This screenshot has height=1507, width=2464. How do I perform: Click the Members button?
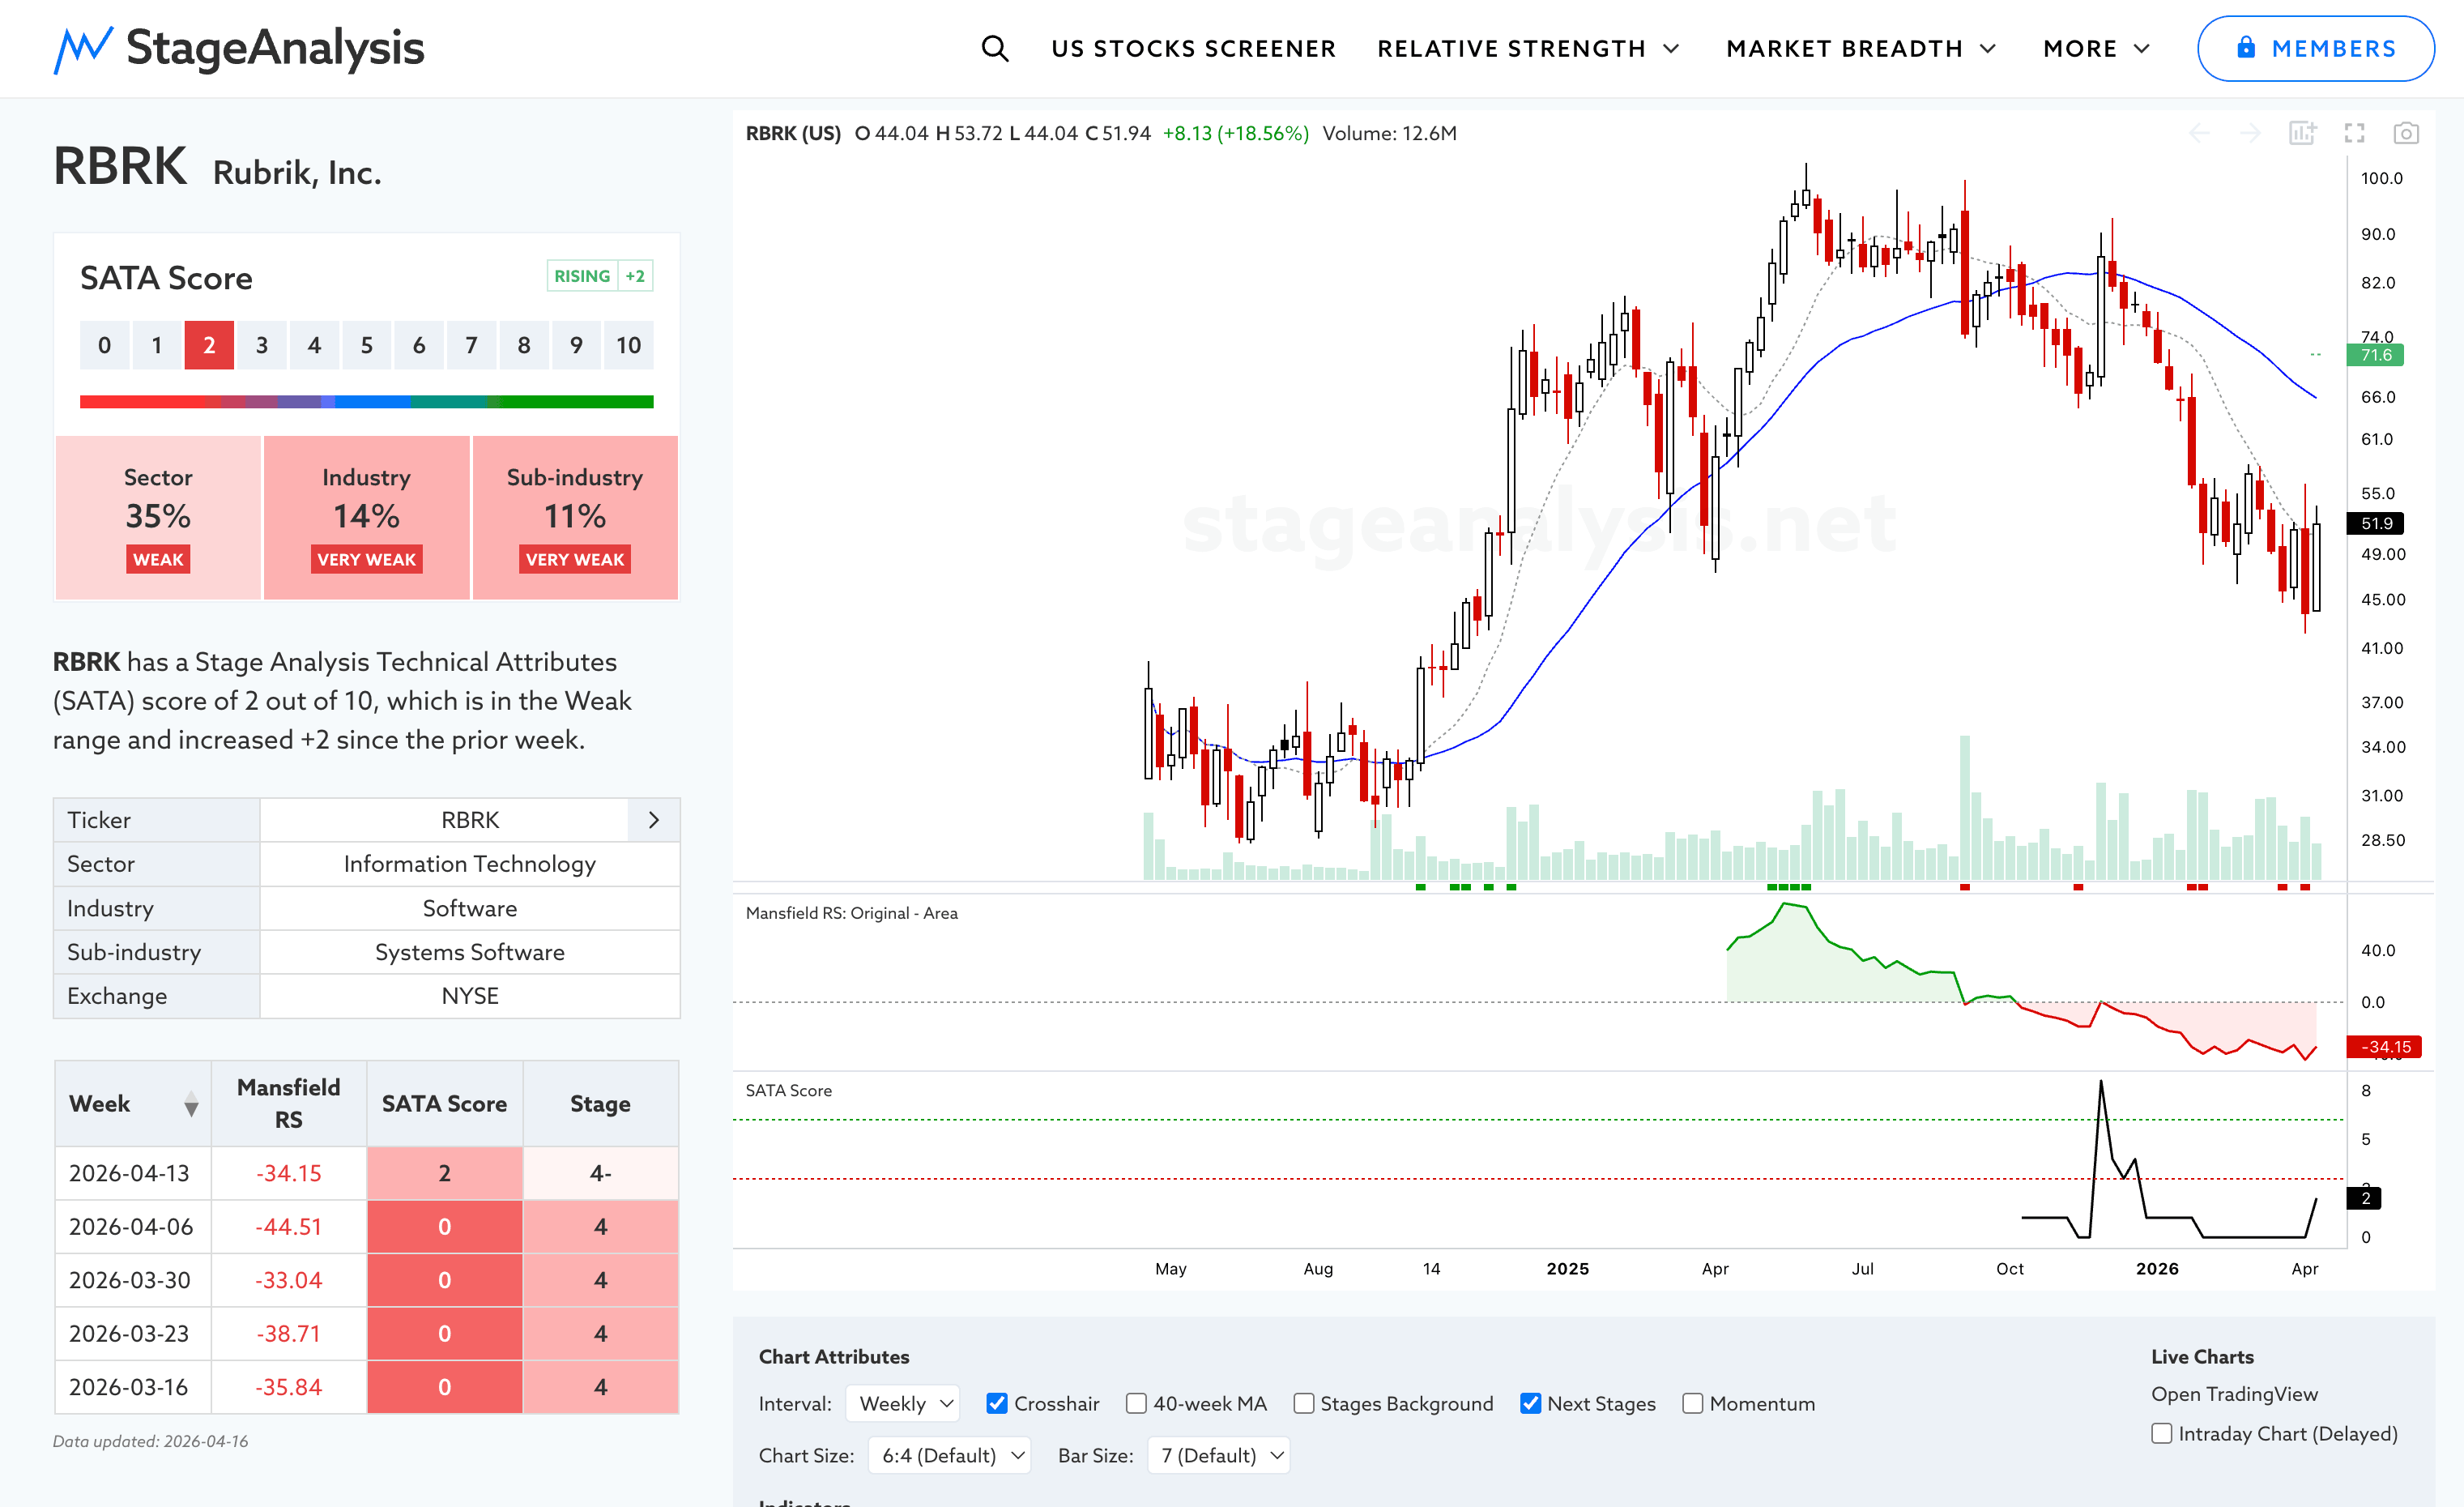(x=2315, y=48)
